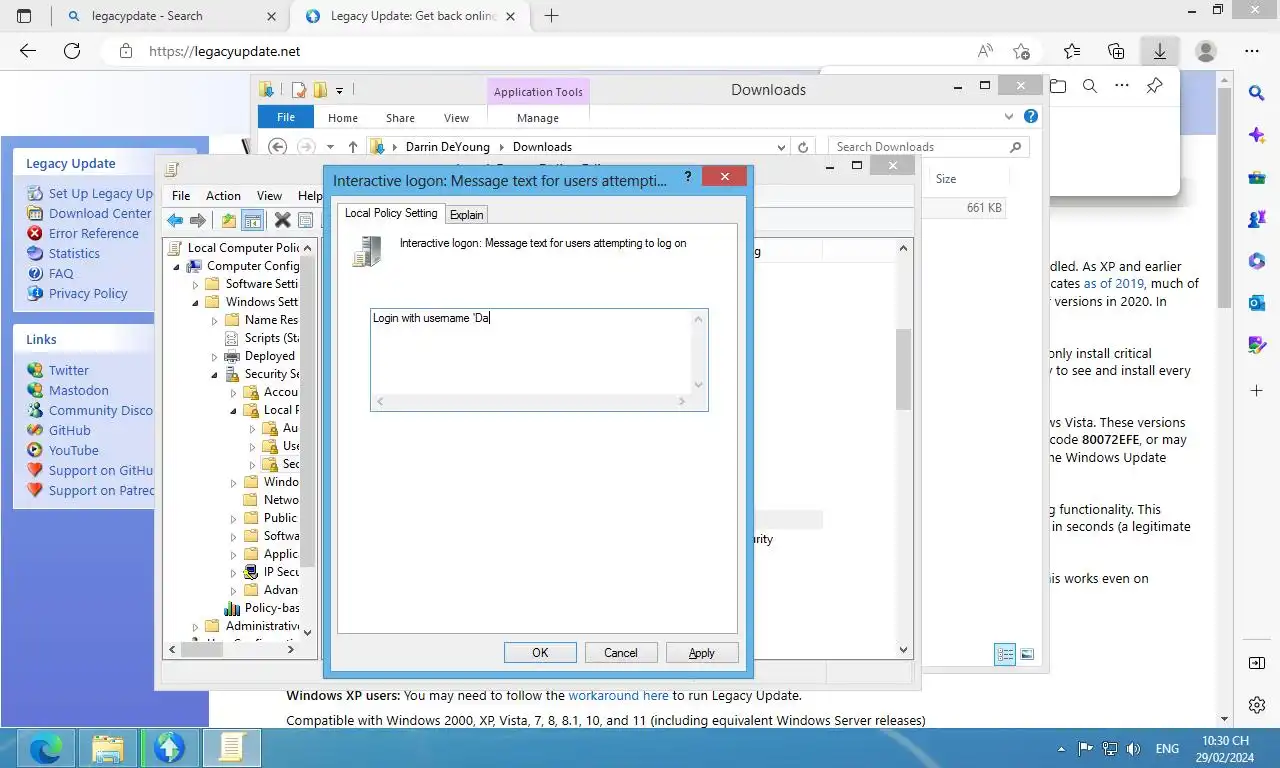Open Edge sidebar Microsoft 365 icon
This screenshot has height=768, width=1280.
tap(1257, 261)
